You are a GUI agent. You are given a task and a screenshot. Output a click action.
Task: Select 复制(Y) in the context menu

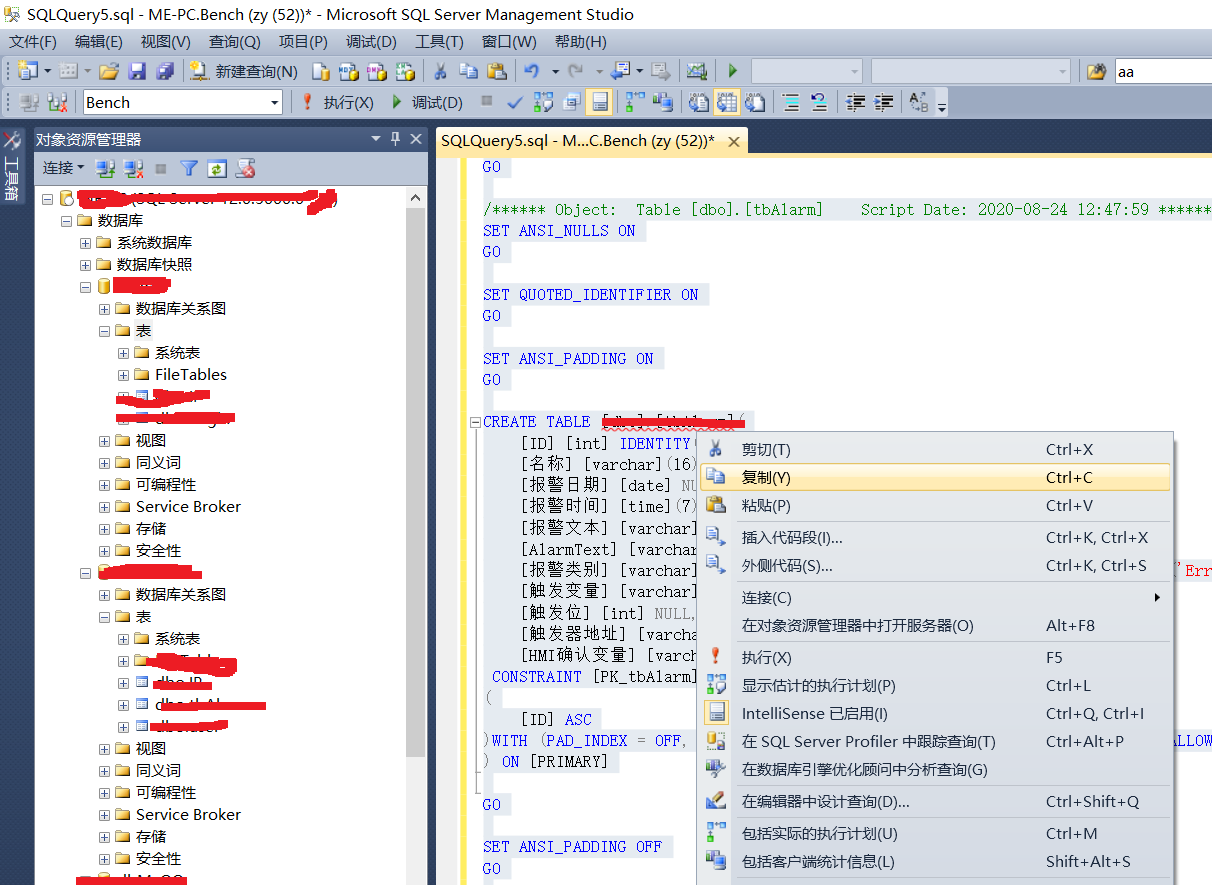coord(935,478)
